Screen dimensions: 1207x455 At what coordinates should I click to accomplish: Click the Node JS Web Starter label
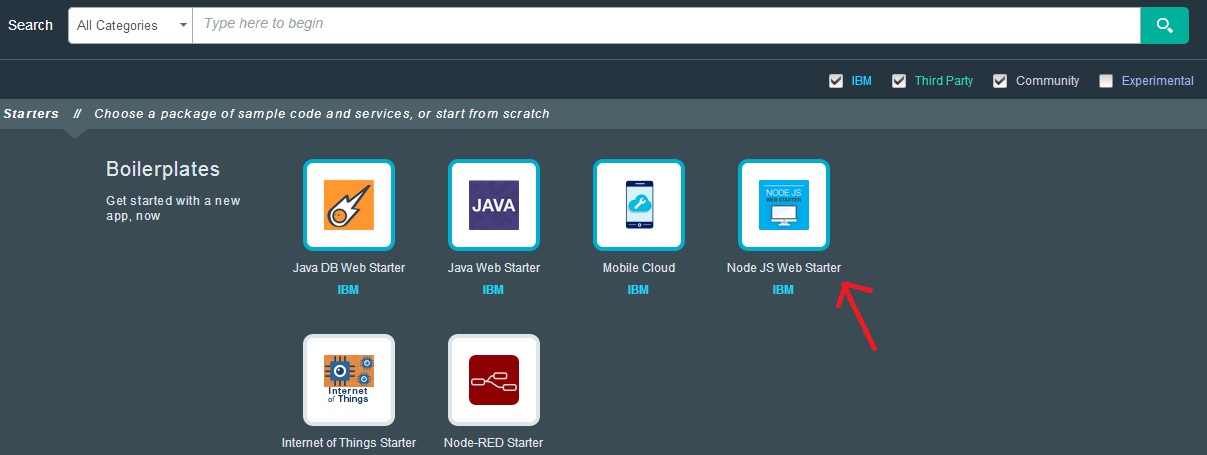point(783,268)
